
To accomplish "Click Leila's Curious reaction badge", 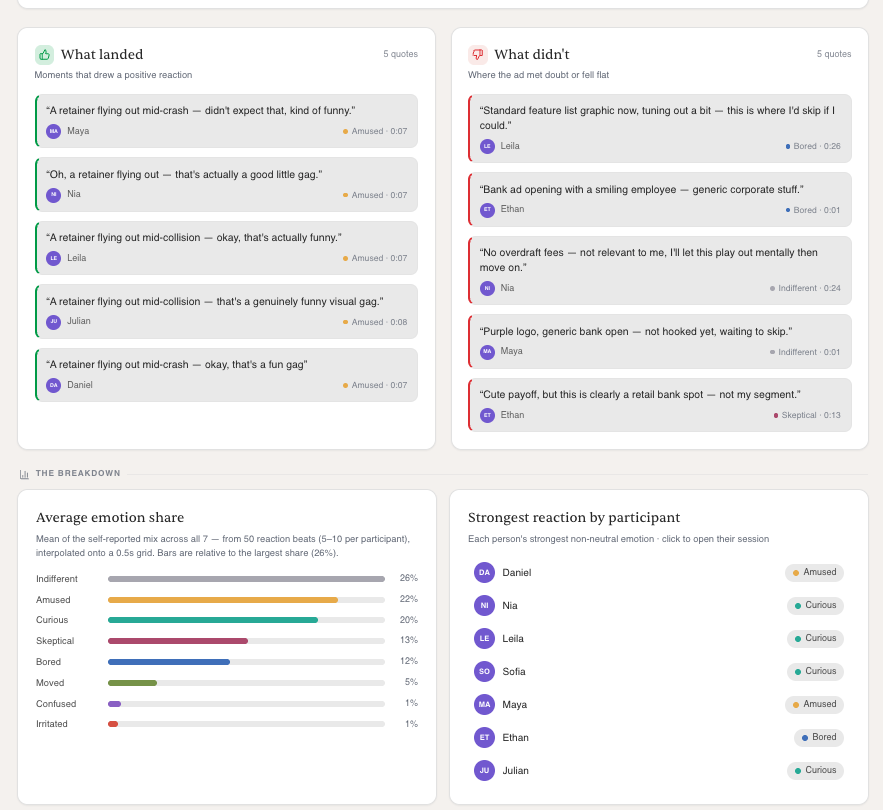I will (x=815, y=638).
